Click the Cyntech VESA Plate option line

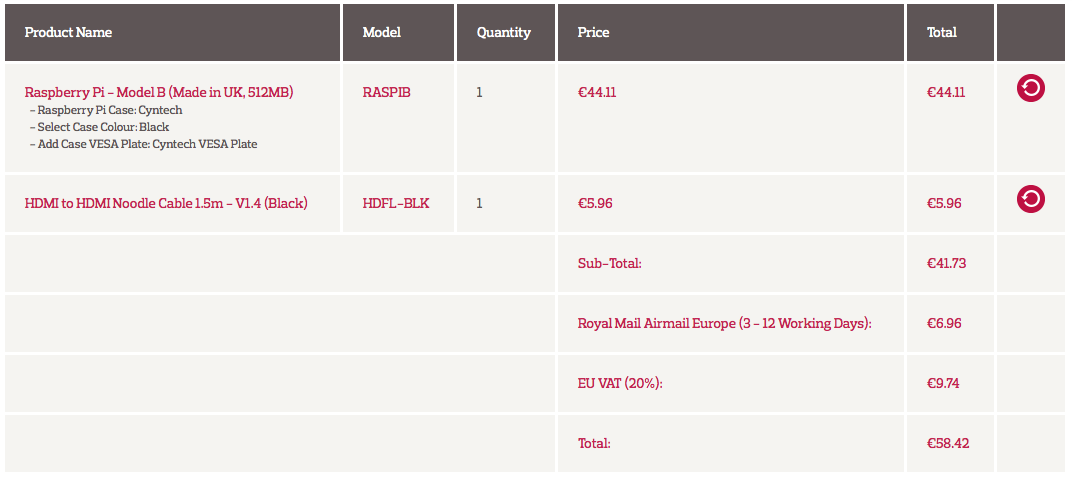pos(144,144)
